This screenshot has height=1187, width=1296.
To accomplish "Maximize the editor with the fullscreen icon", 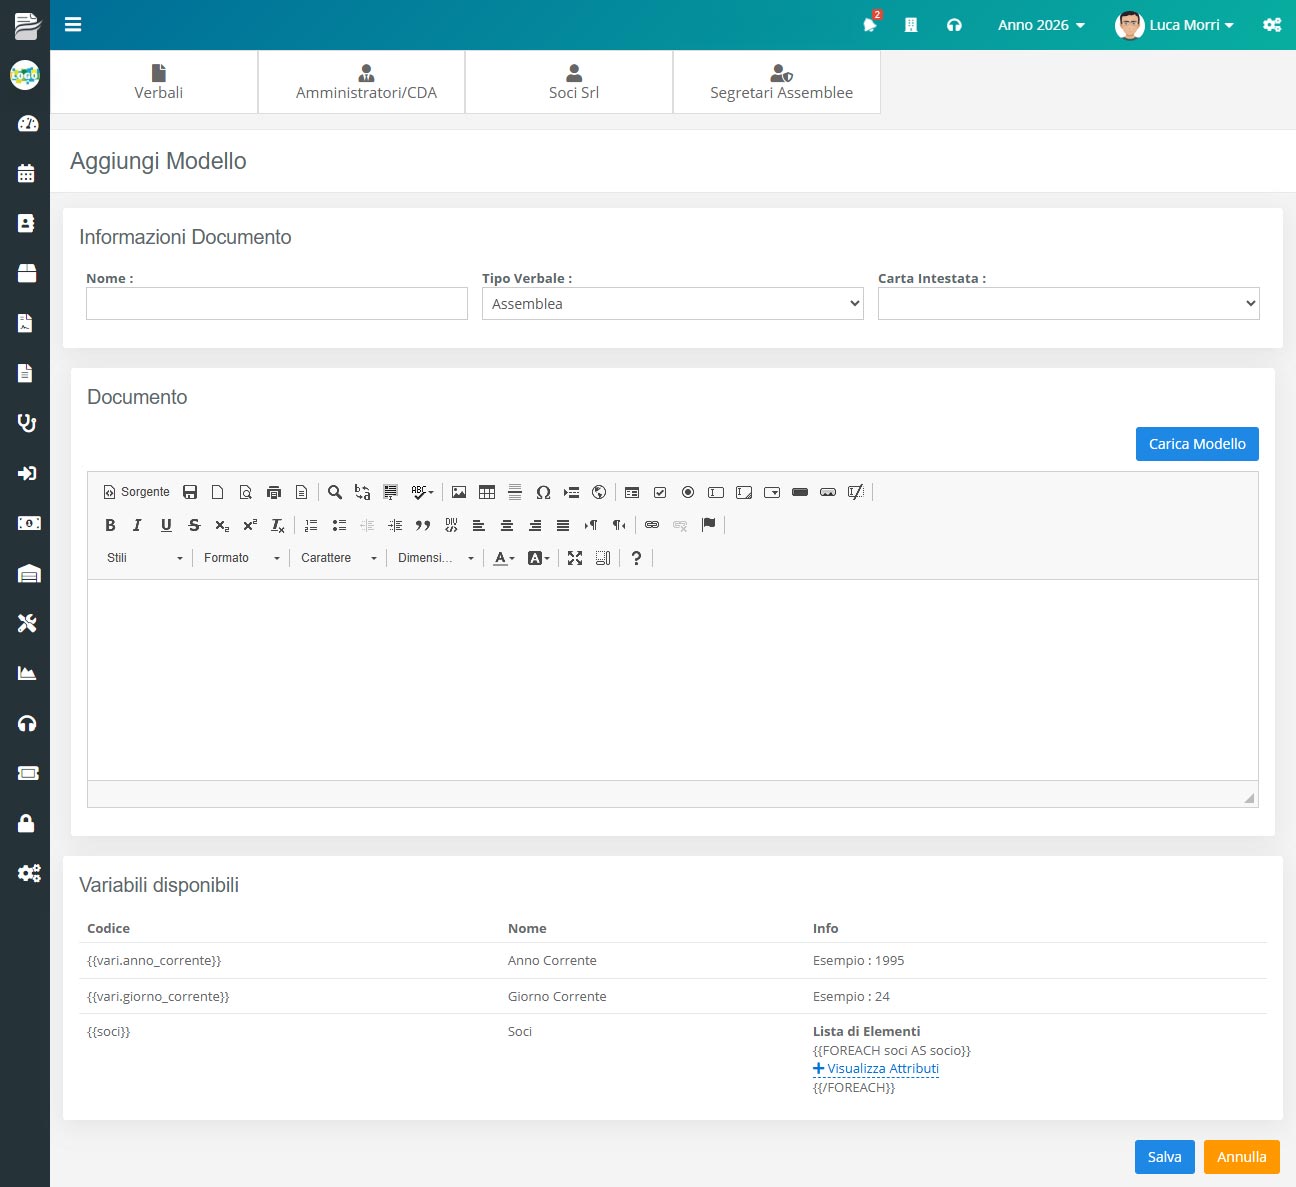I will [x=575, y=558].
